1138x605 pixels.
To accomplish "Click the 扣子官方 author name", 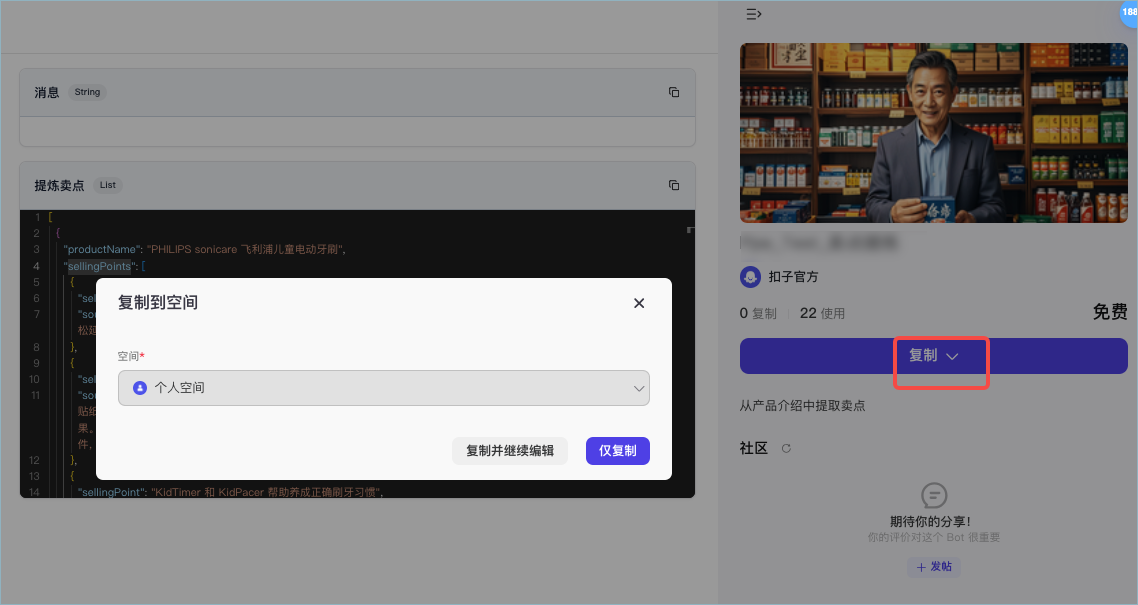I will [x=793, y=276].
